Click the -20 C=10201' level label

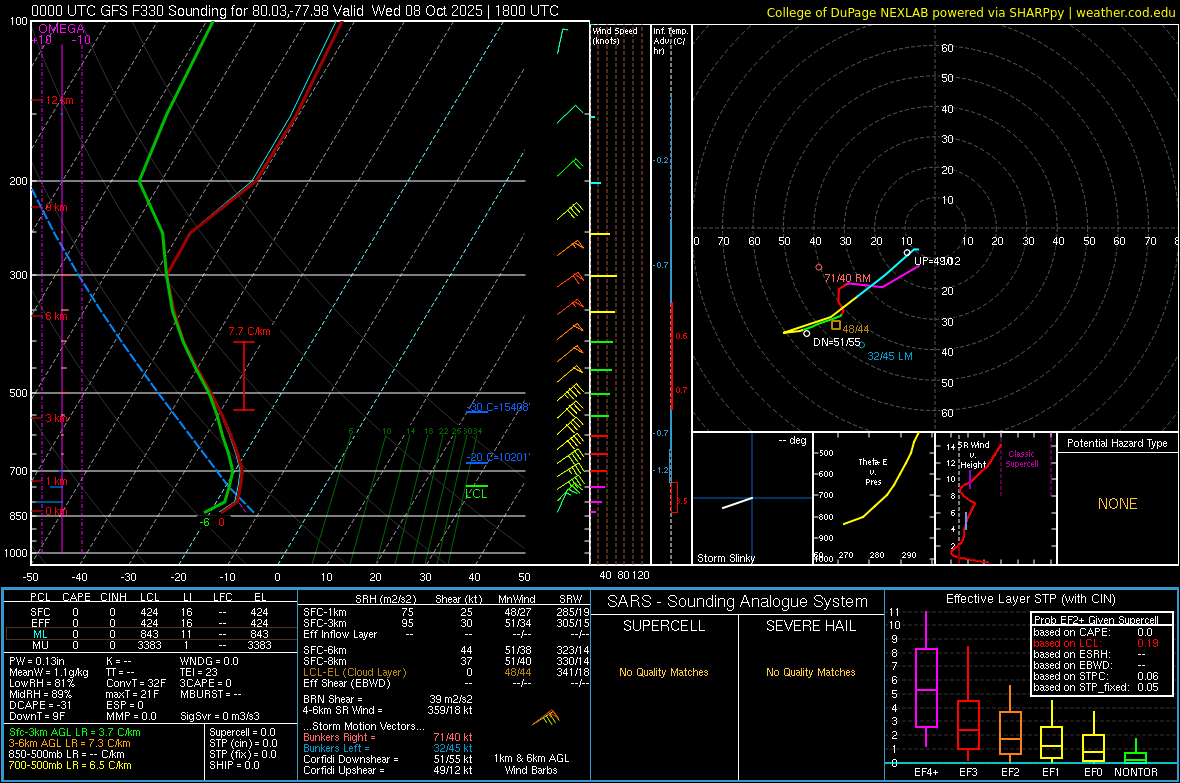pyautogui.click(x=498, y=457)
